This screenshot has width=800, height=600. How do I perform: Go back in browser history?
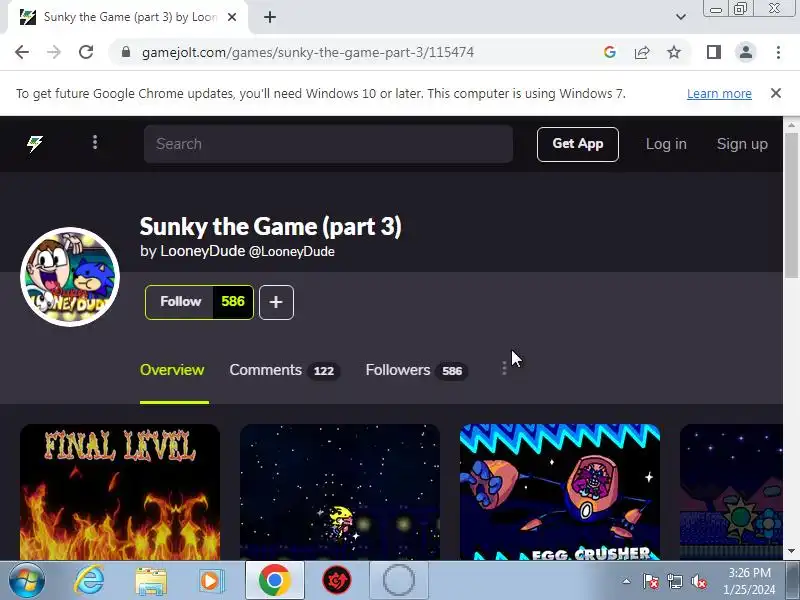(22, 52)
